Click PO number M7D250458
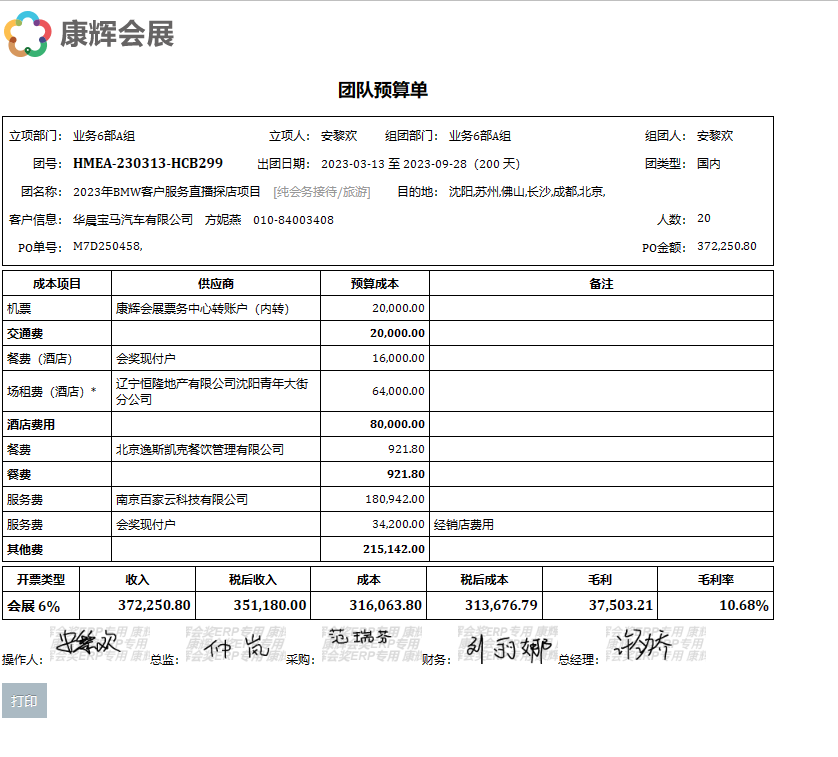Viewport: 838px width, 757px height. click(x=107, y=246)
